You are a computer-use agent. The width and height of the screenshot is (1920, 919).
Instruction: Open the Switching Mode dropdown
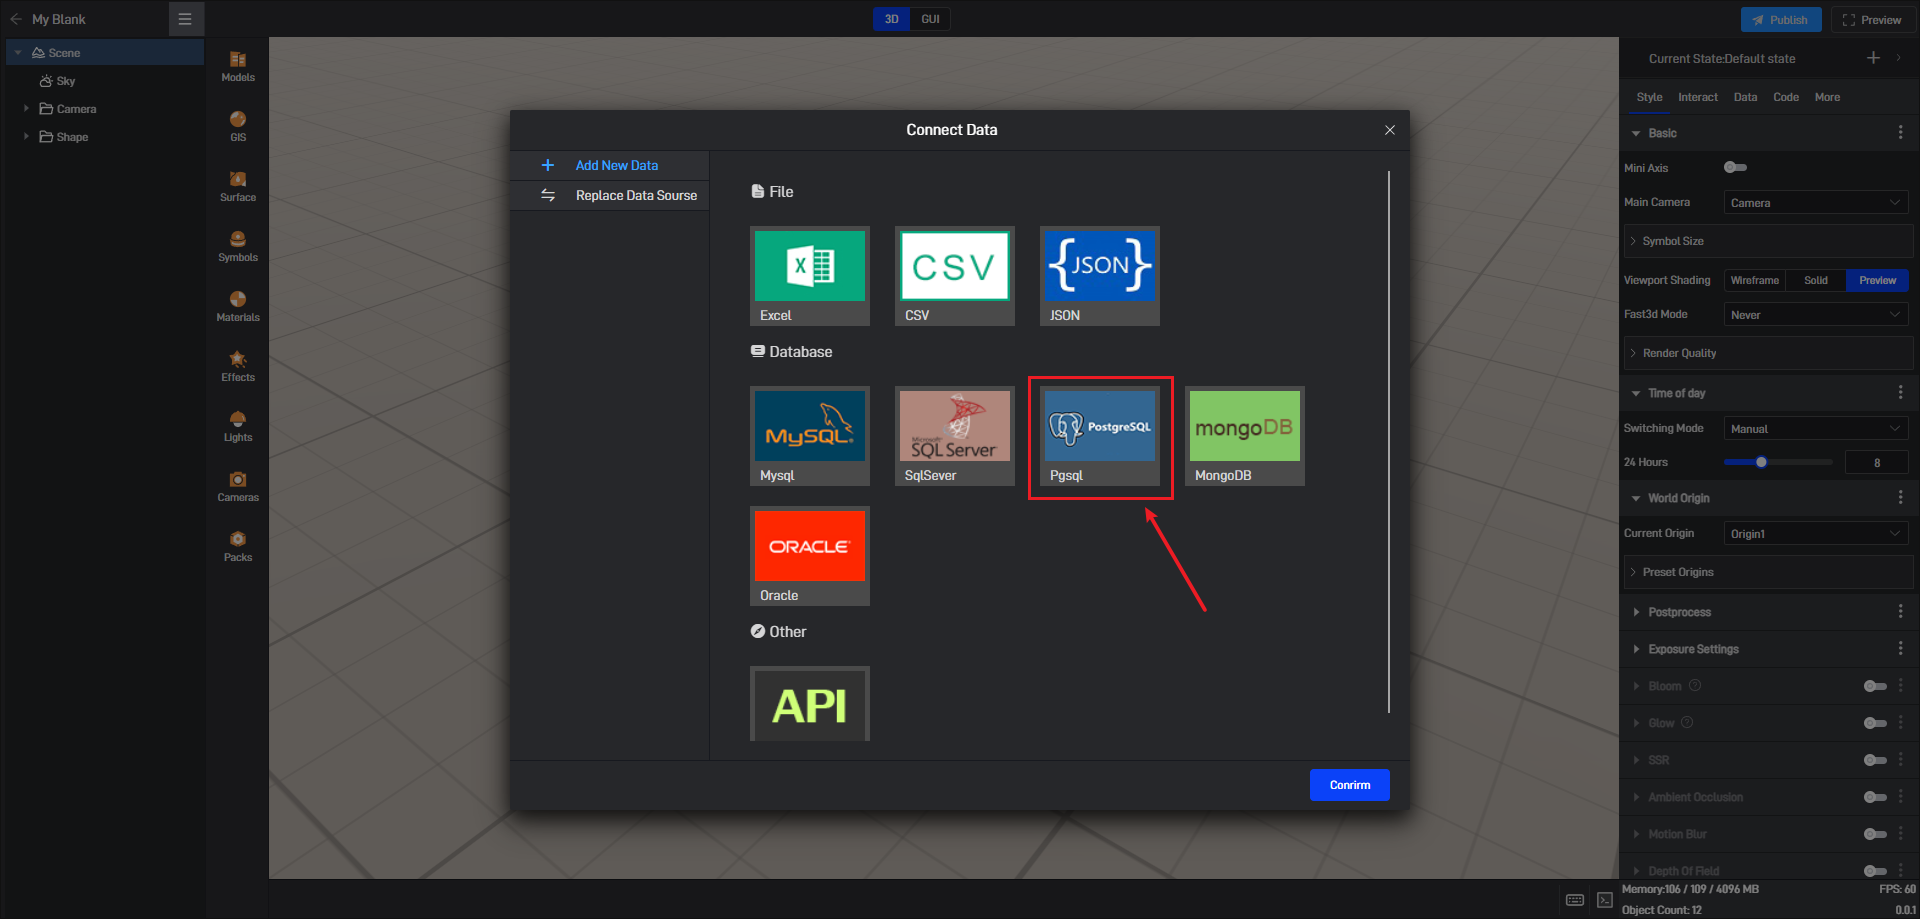point(1816,429)
